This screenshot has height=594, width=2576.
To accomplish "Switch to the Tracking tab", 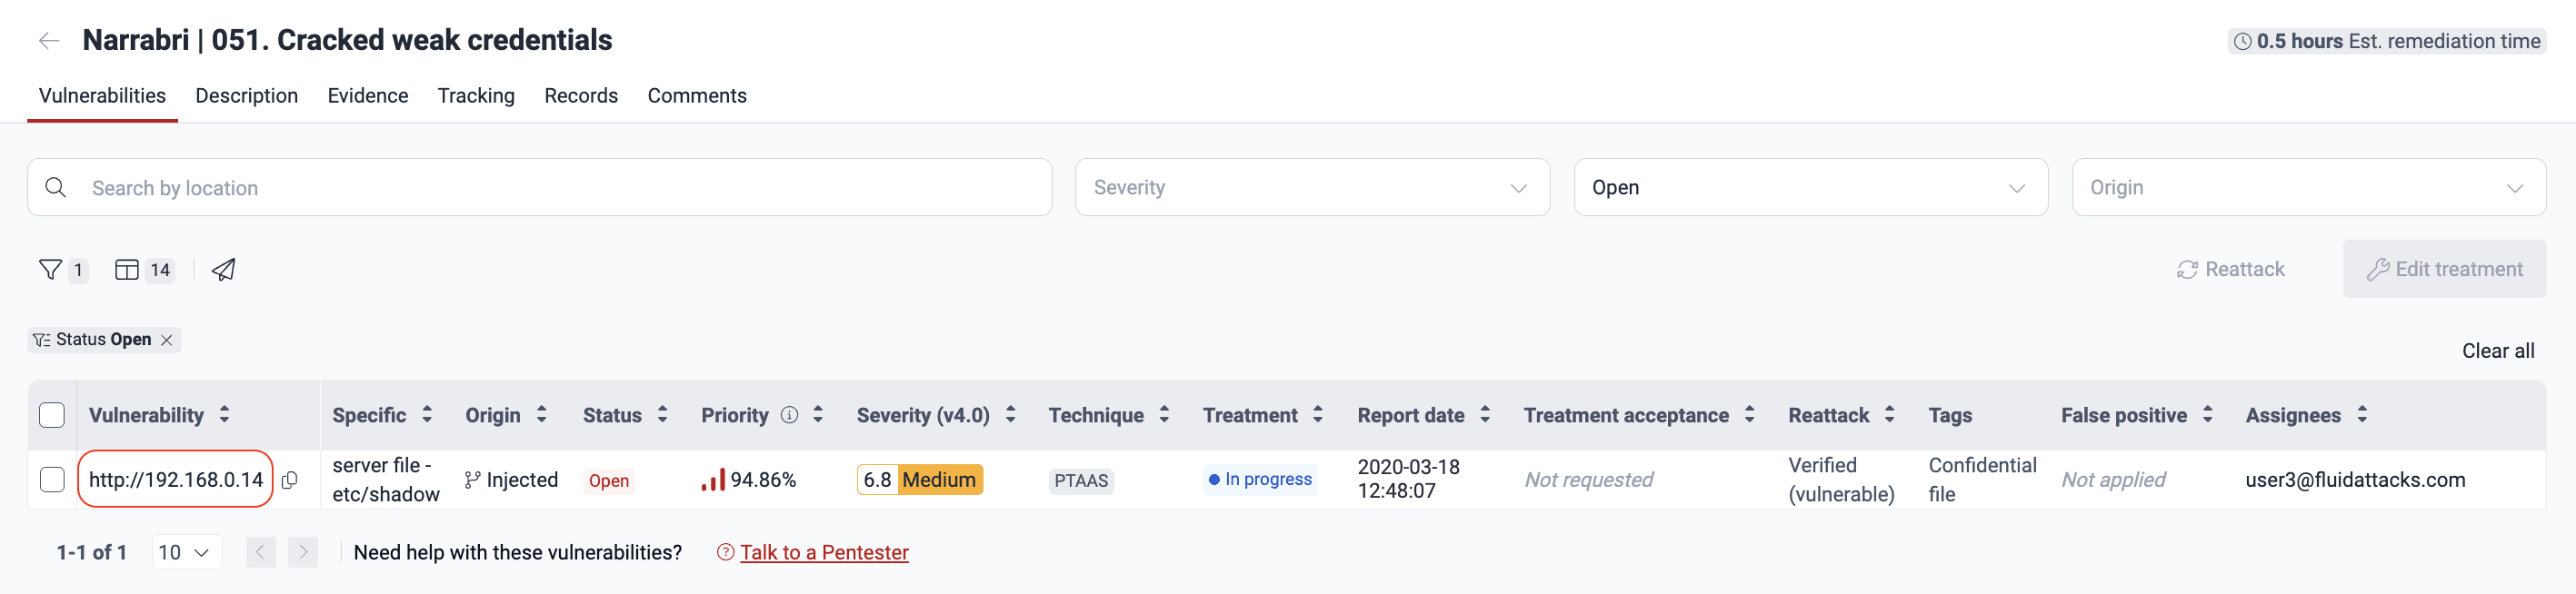I will [476, 95].
